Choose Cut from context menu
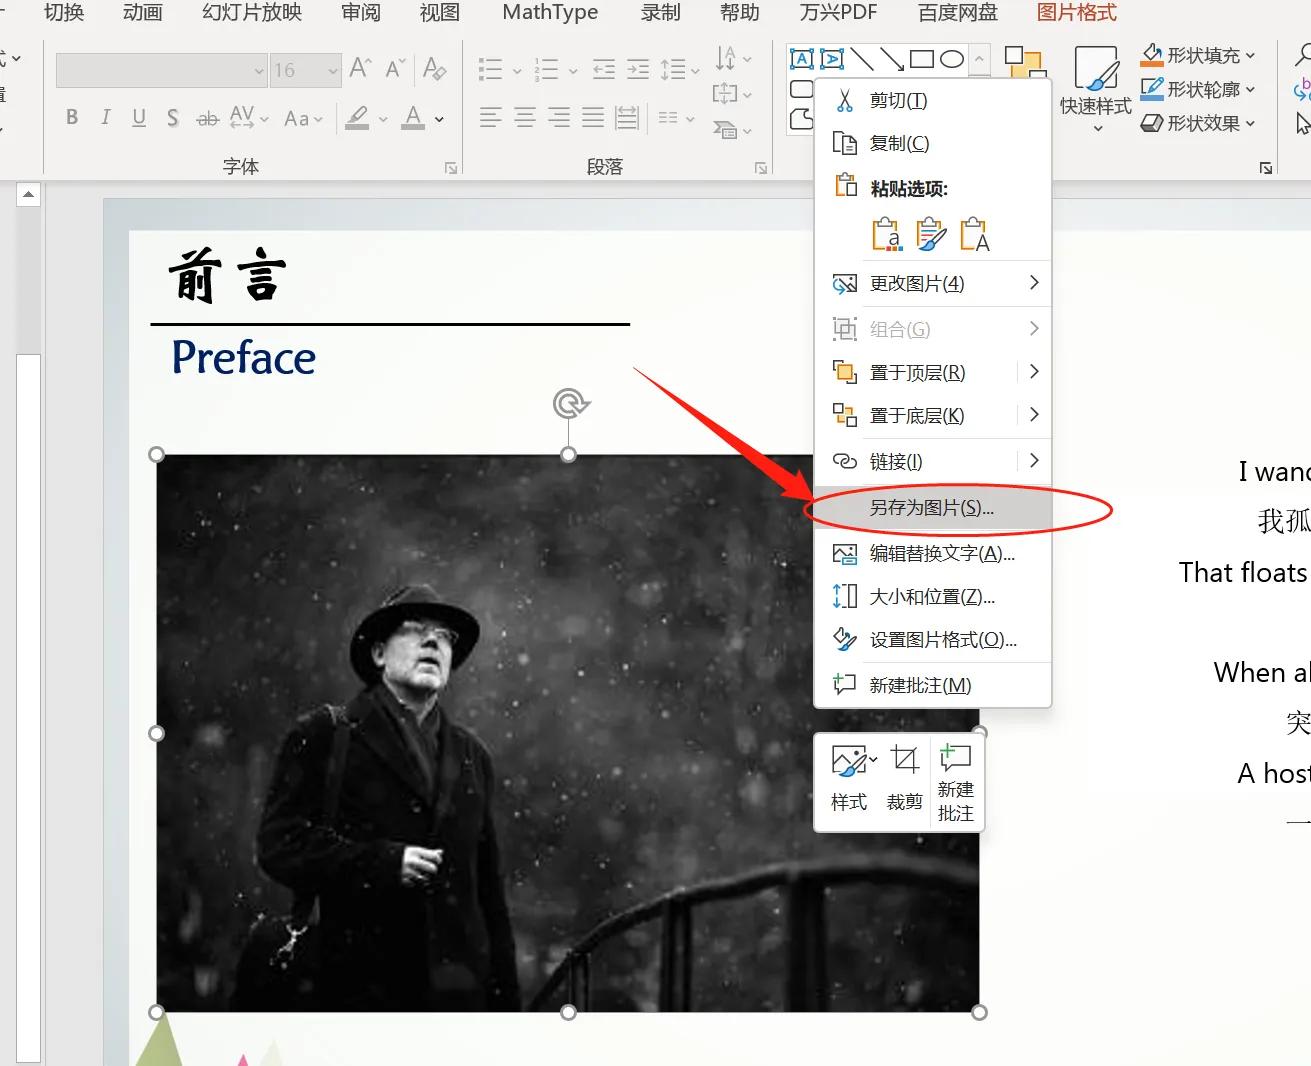The image size is (1311, 1066). click(x=933, y=101)
